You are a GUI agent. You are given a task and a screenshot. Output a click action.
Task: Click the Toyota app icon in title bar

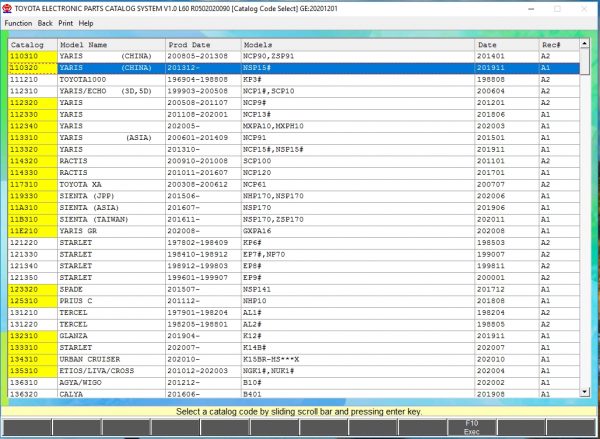click(x=7, y=8)
